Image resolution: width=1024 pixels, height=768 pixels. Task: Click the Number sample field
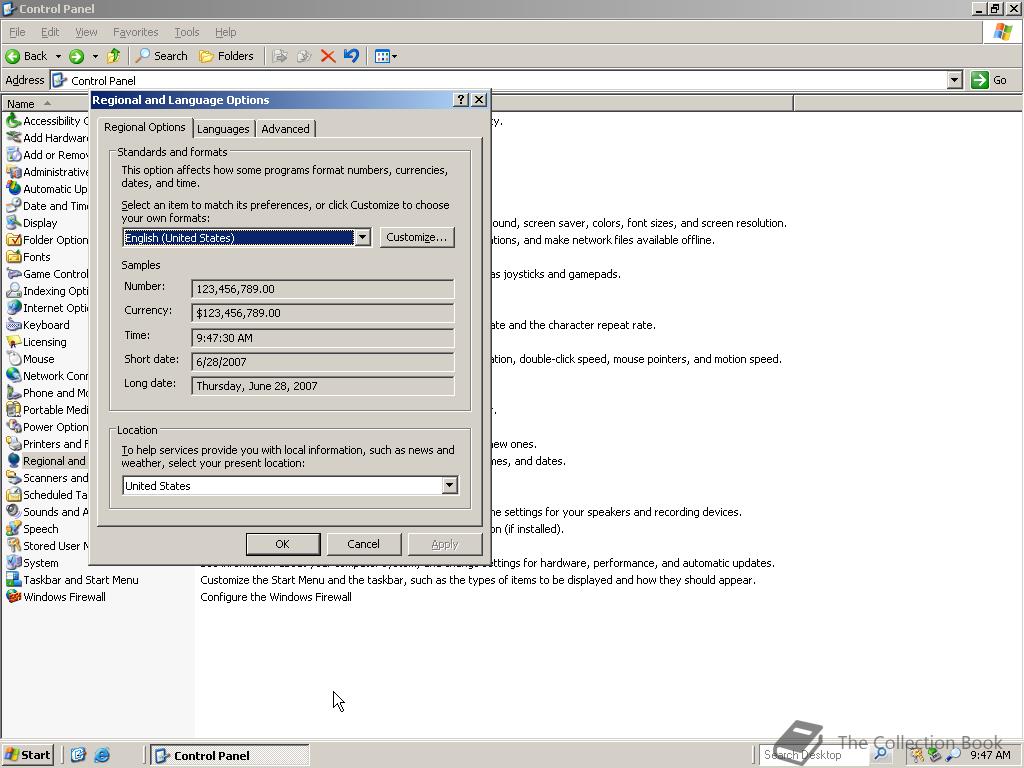323,289
